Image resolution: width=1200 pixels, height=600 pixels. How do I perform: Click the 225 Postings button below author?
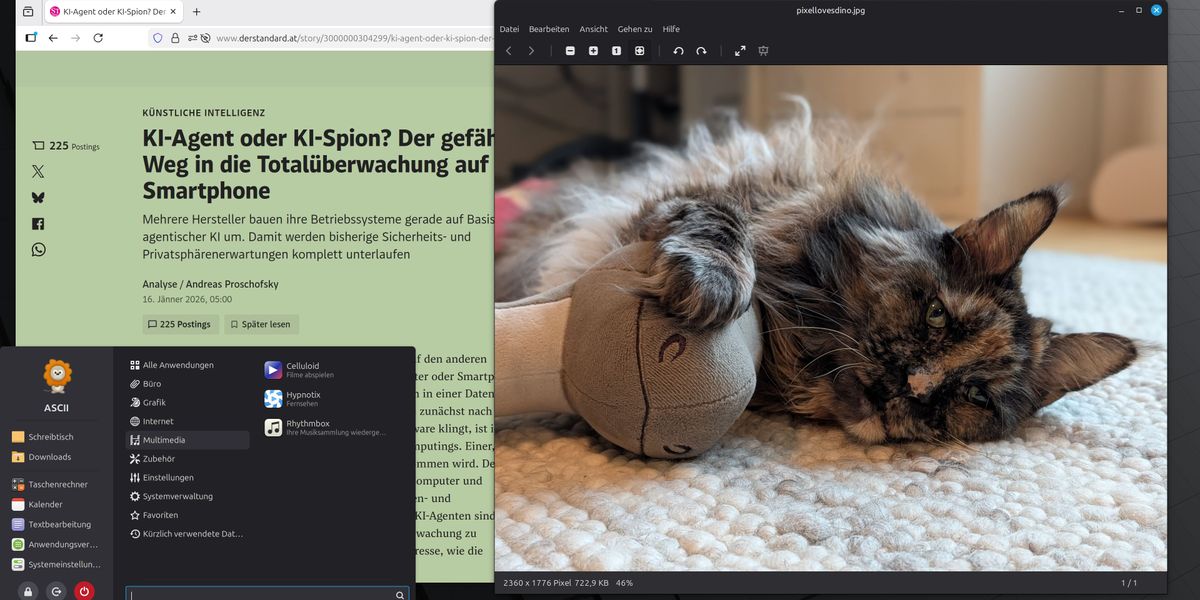pos(179,324)
